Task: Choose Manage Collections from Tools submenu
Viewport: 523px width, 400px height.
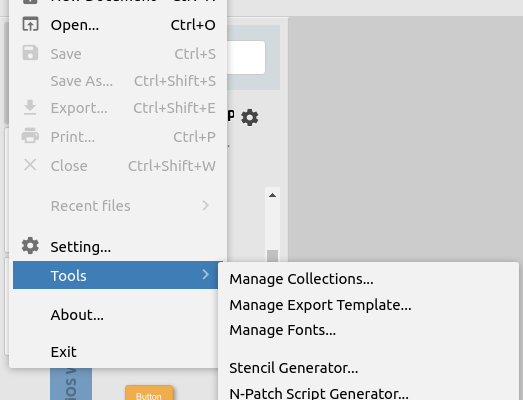Action: click(301, 279)
